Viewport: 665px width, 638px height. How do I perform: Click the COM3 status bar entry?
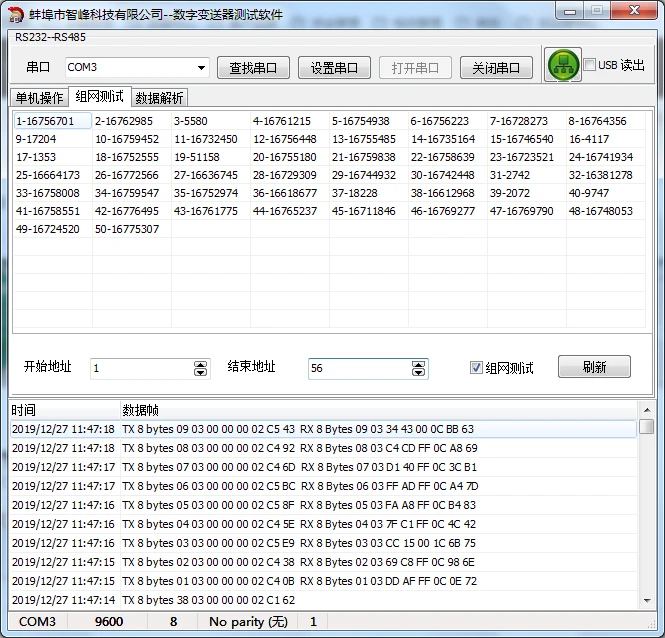click(x=37, y=621)
